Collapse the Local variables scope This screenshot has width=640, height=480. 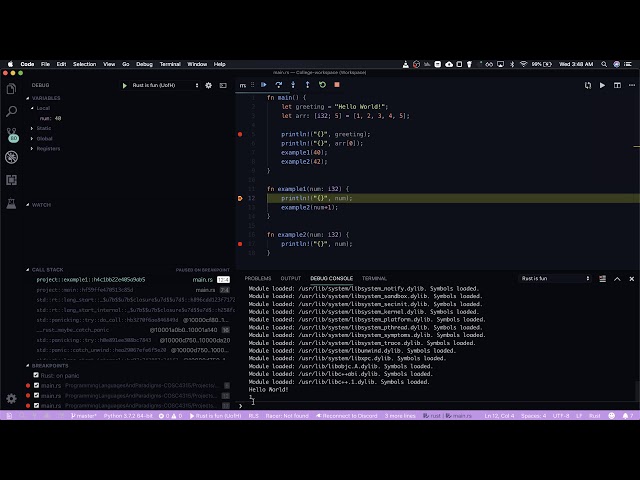(x=32, y=108)
